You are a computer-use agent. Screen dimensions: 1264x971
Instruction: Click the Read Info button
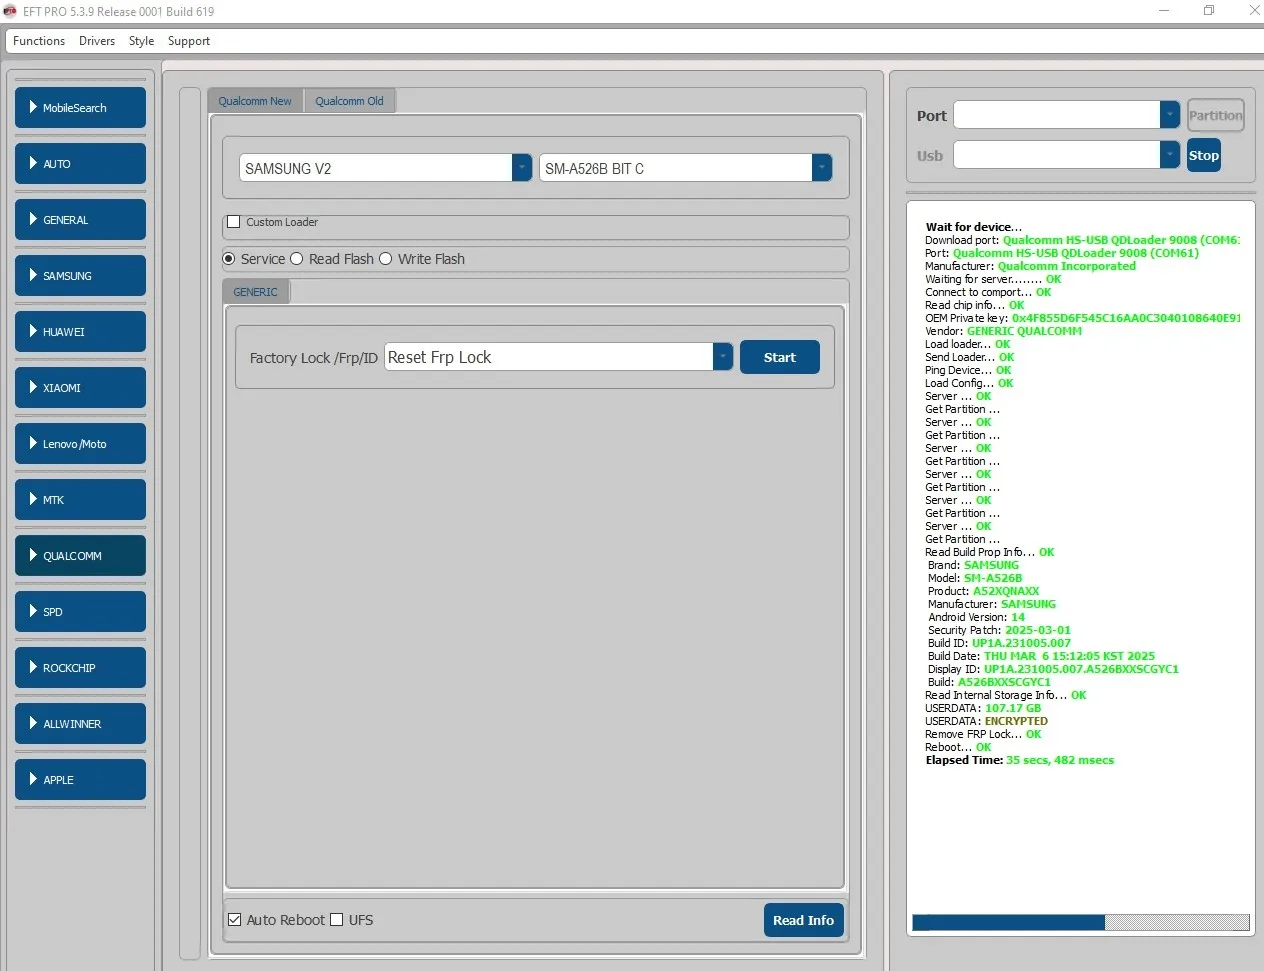click(803, 920)
